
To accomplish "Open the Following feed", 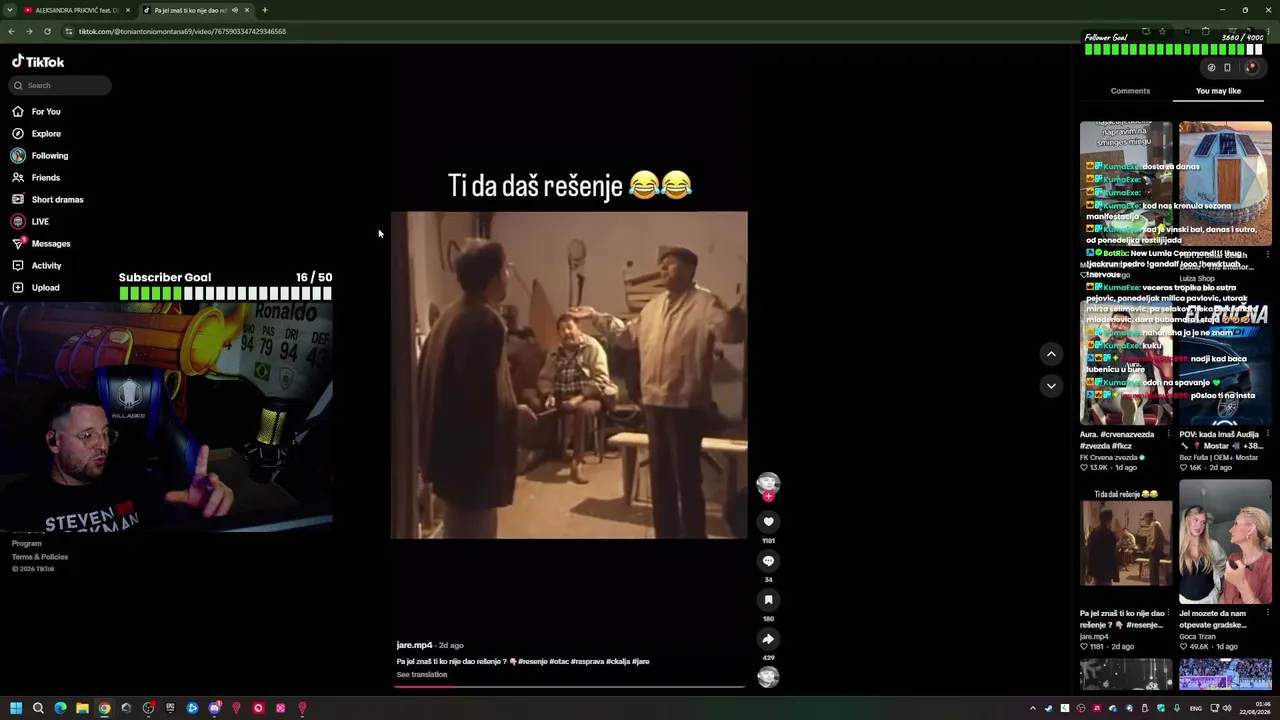I will pyautogui.click(x=40, y=155).
